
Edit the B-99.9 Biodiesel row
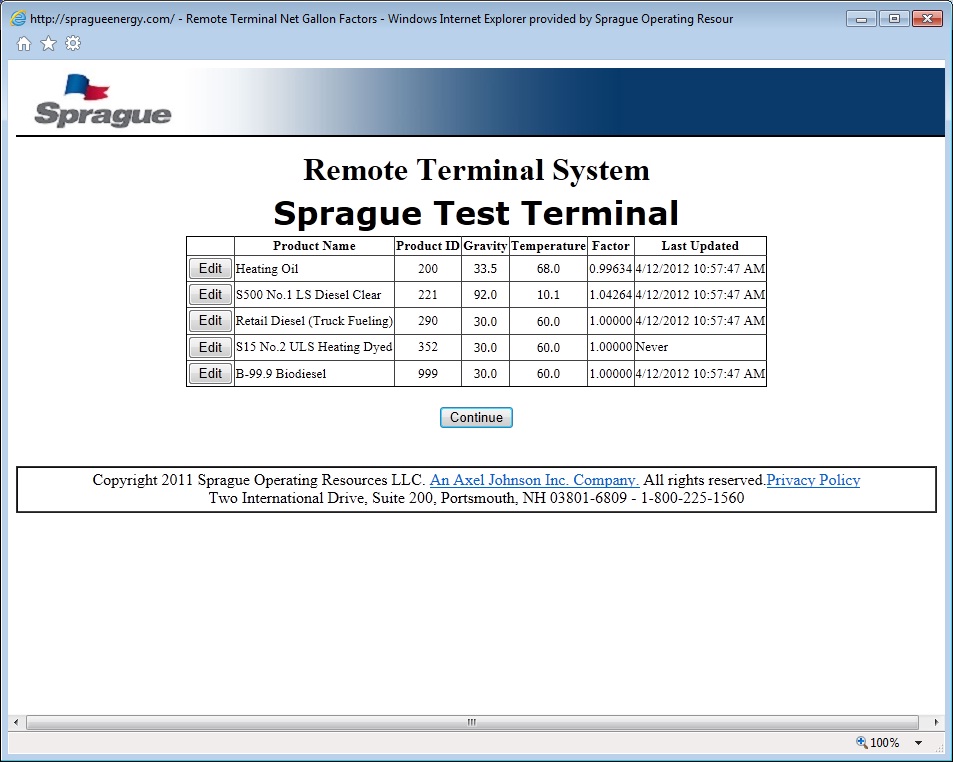(x=210, y=373)
